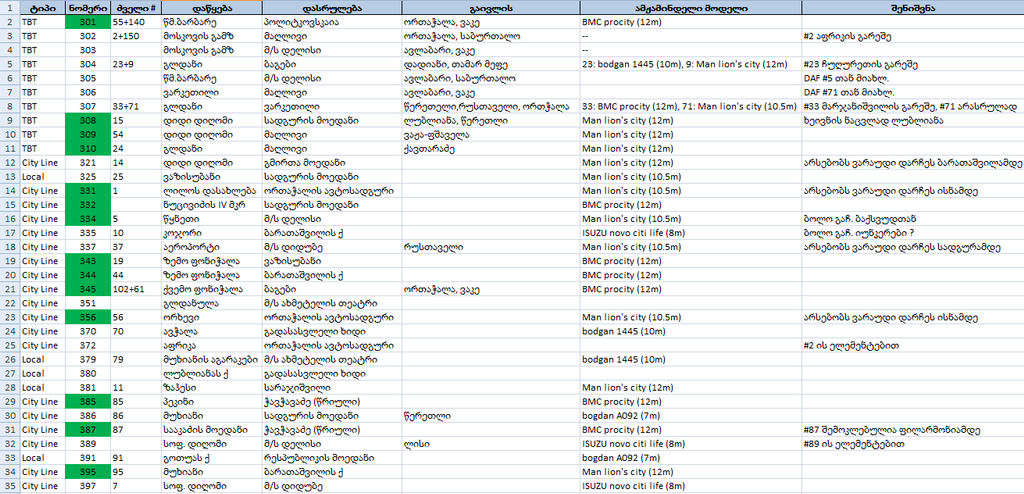This screenshot has height=494, width=1024.
Task: Click the შენიშვნა column header
Action: click(x=912, y=8)
